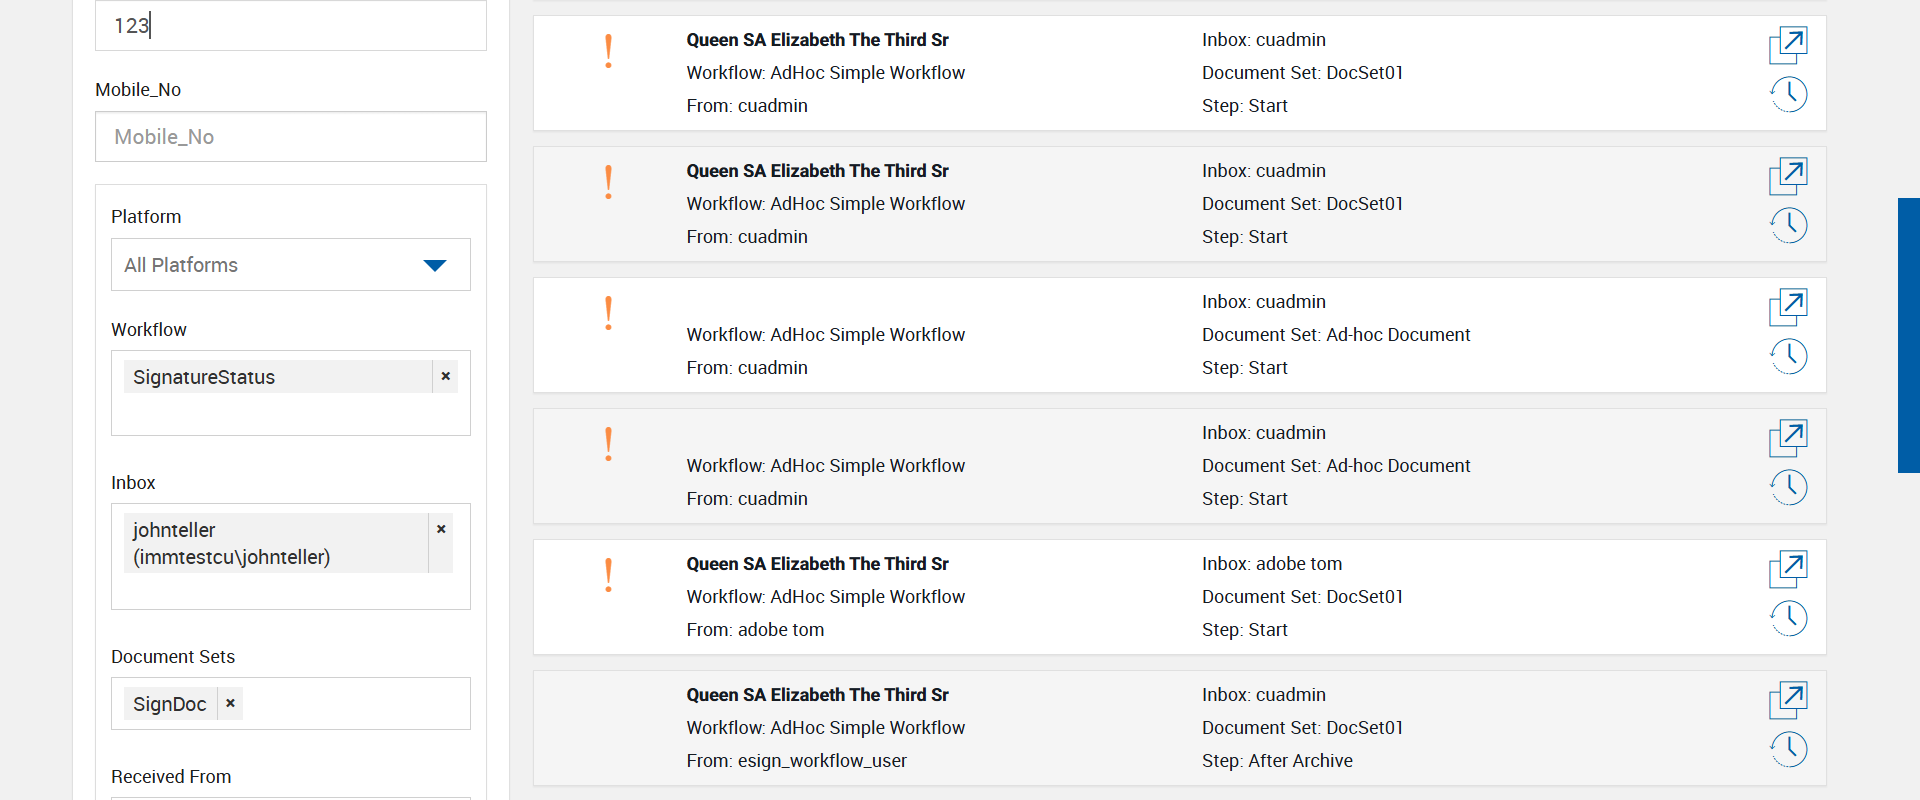View history of the After Archive item
Screen dimensions: 1920x800
(x=1788, y=749)
